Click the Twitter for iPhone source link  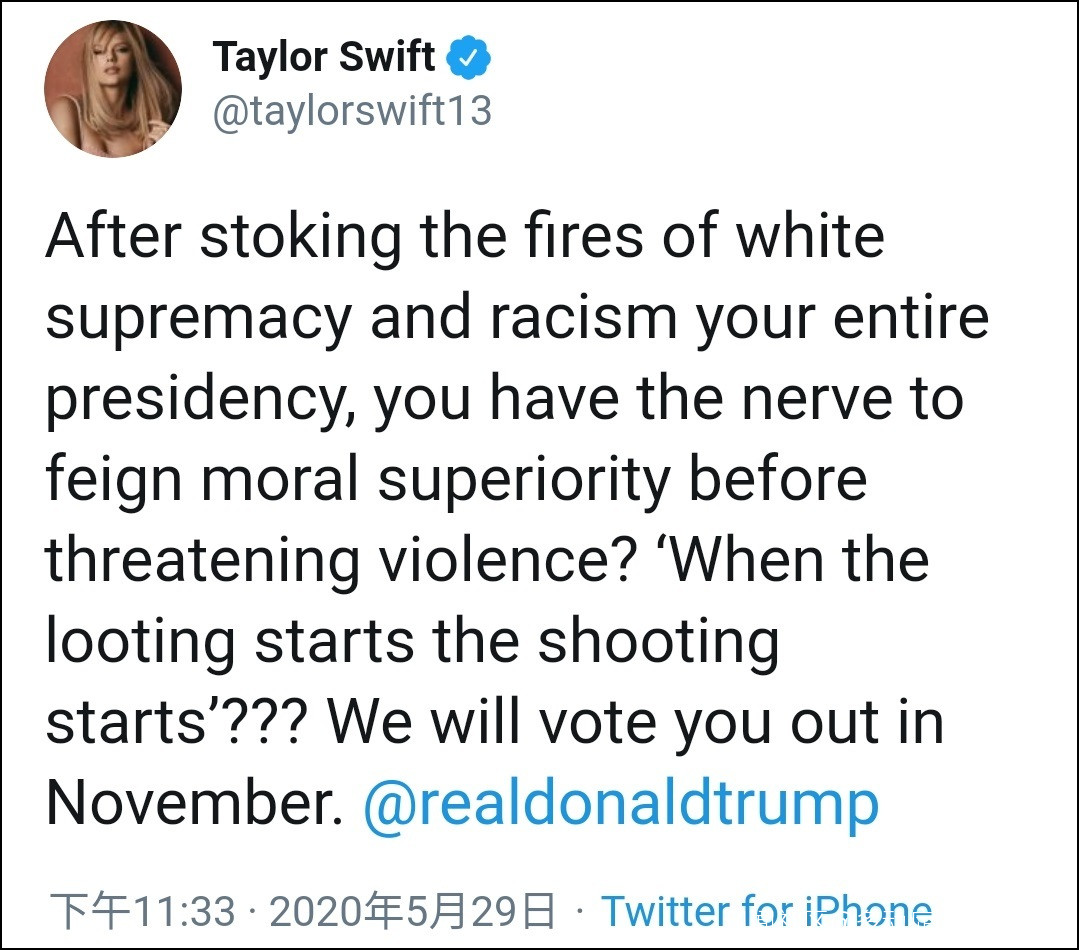[x=766, y=911]
